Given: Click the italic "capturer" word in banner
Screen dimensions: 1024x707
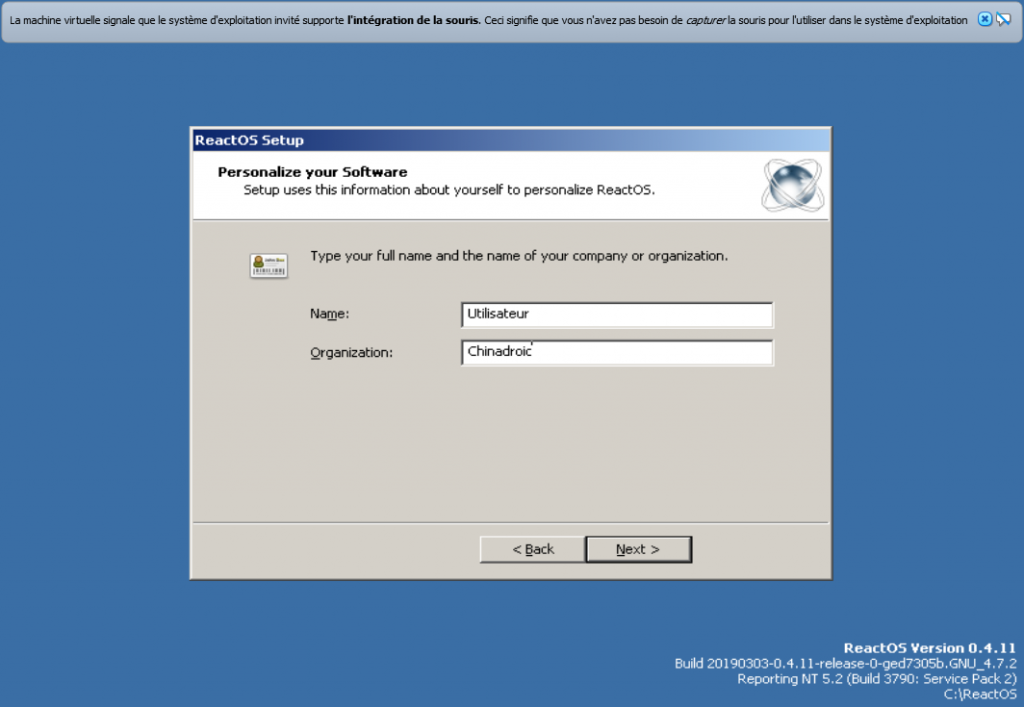Looking at the screenshot, I should click(705, 20).
